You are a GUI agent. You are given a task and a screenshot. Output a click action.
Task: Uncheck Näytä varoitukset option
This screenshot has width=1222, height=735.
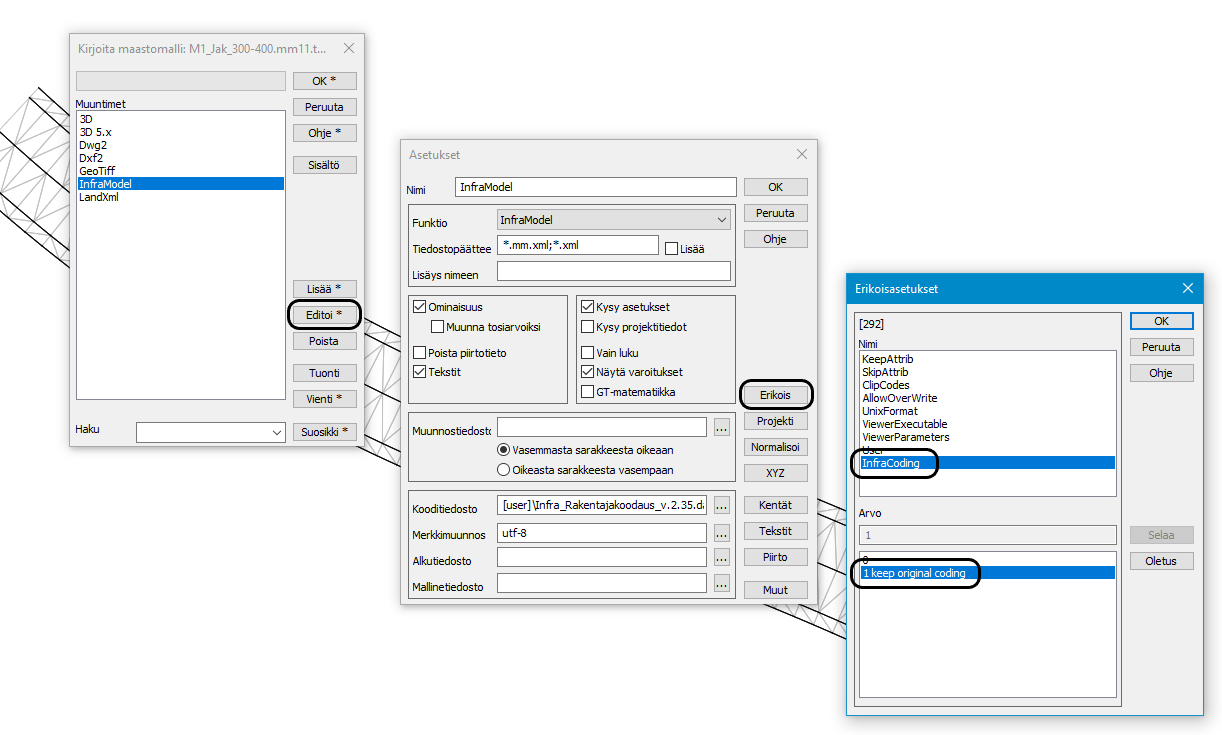point(587,372)
